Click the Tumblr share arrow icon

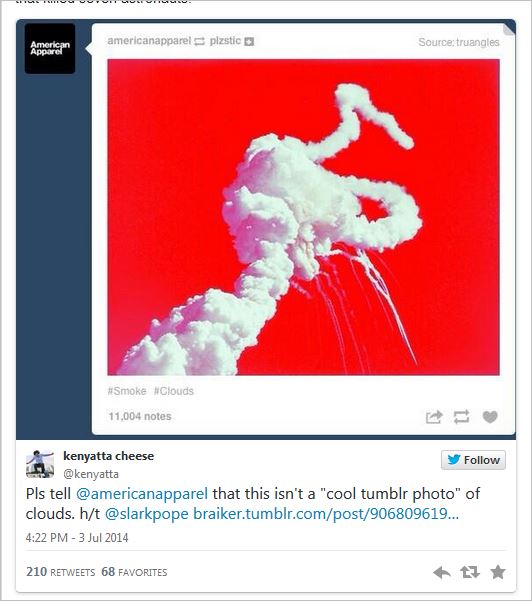434,417
